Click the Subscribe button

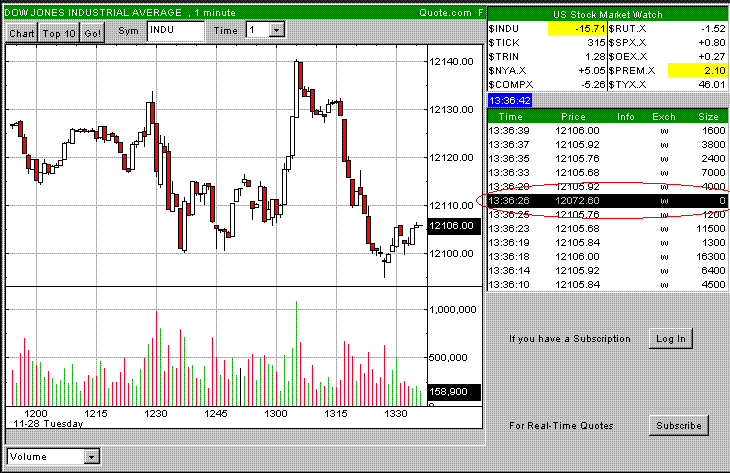tap(679, 426)
